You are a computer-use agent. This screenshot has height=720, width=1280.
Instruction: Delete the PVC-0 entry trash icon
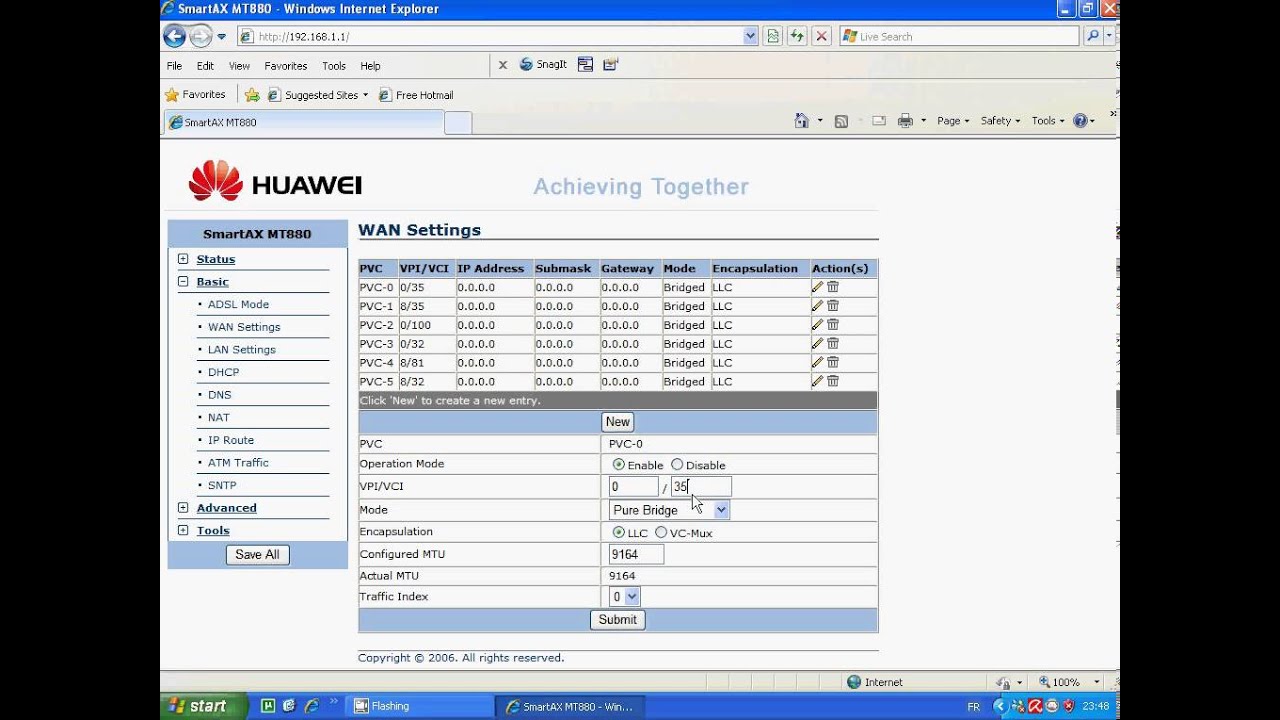coord(833,287)
